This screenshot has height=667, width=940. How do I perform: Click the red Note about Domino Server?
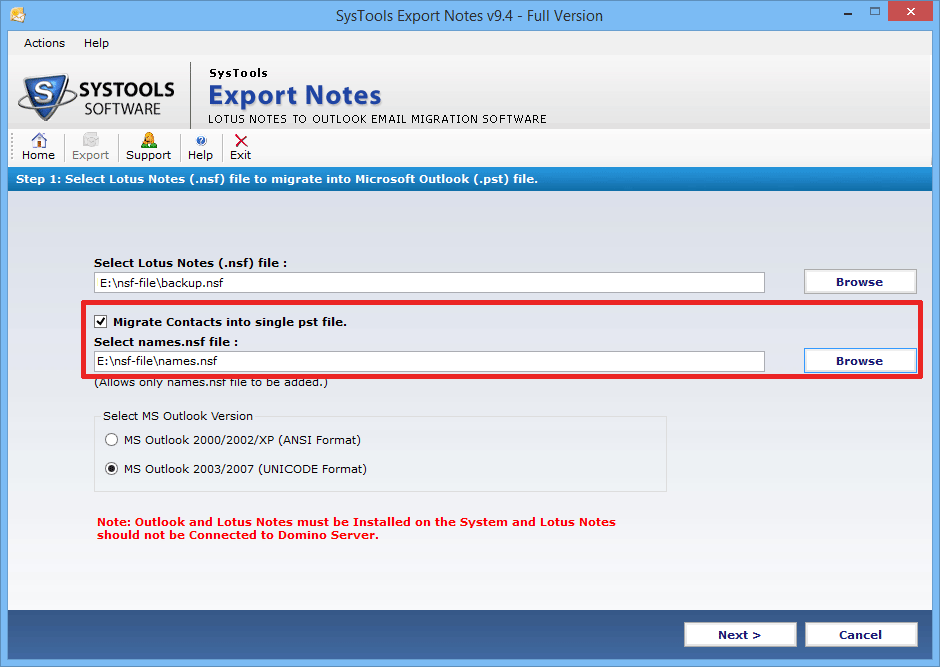coord(356,529)
